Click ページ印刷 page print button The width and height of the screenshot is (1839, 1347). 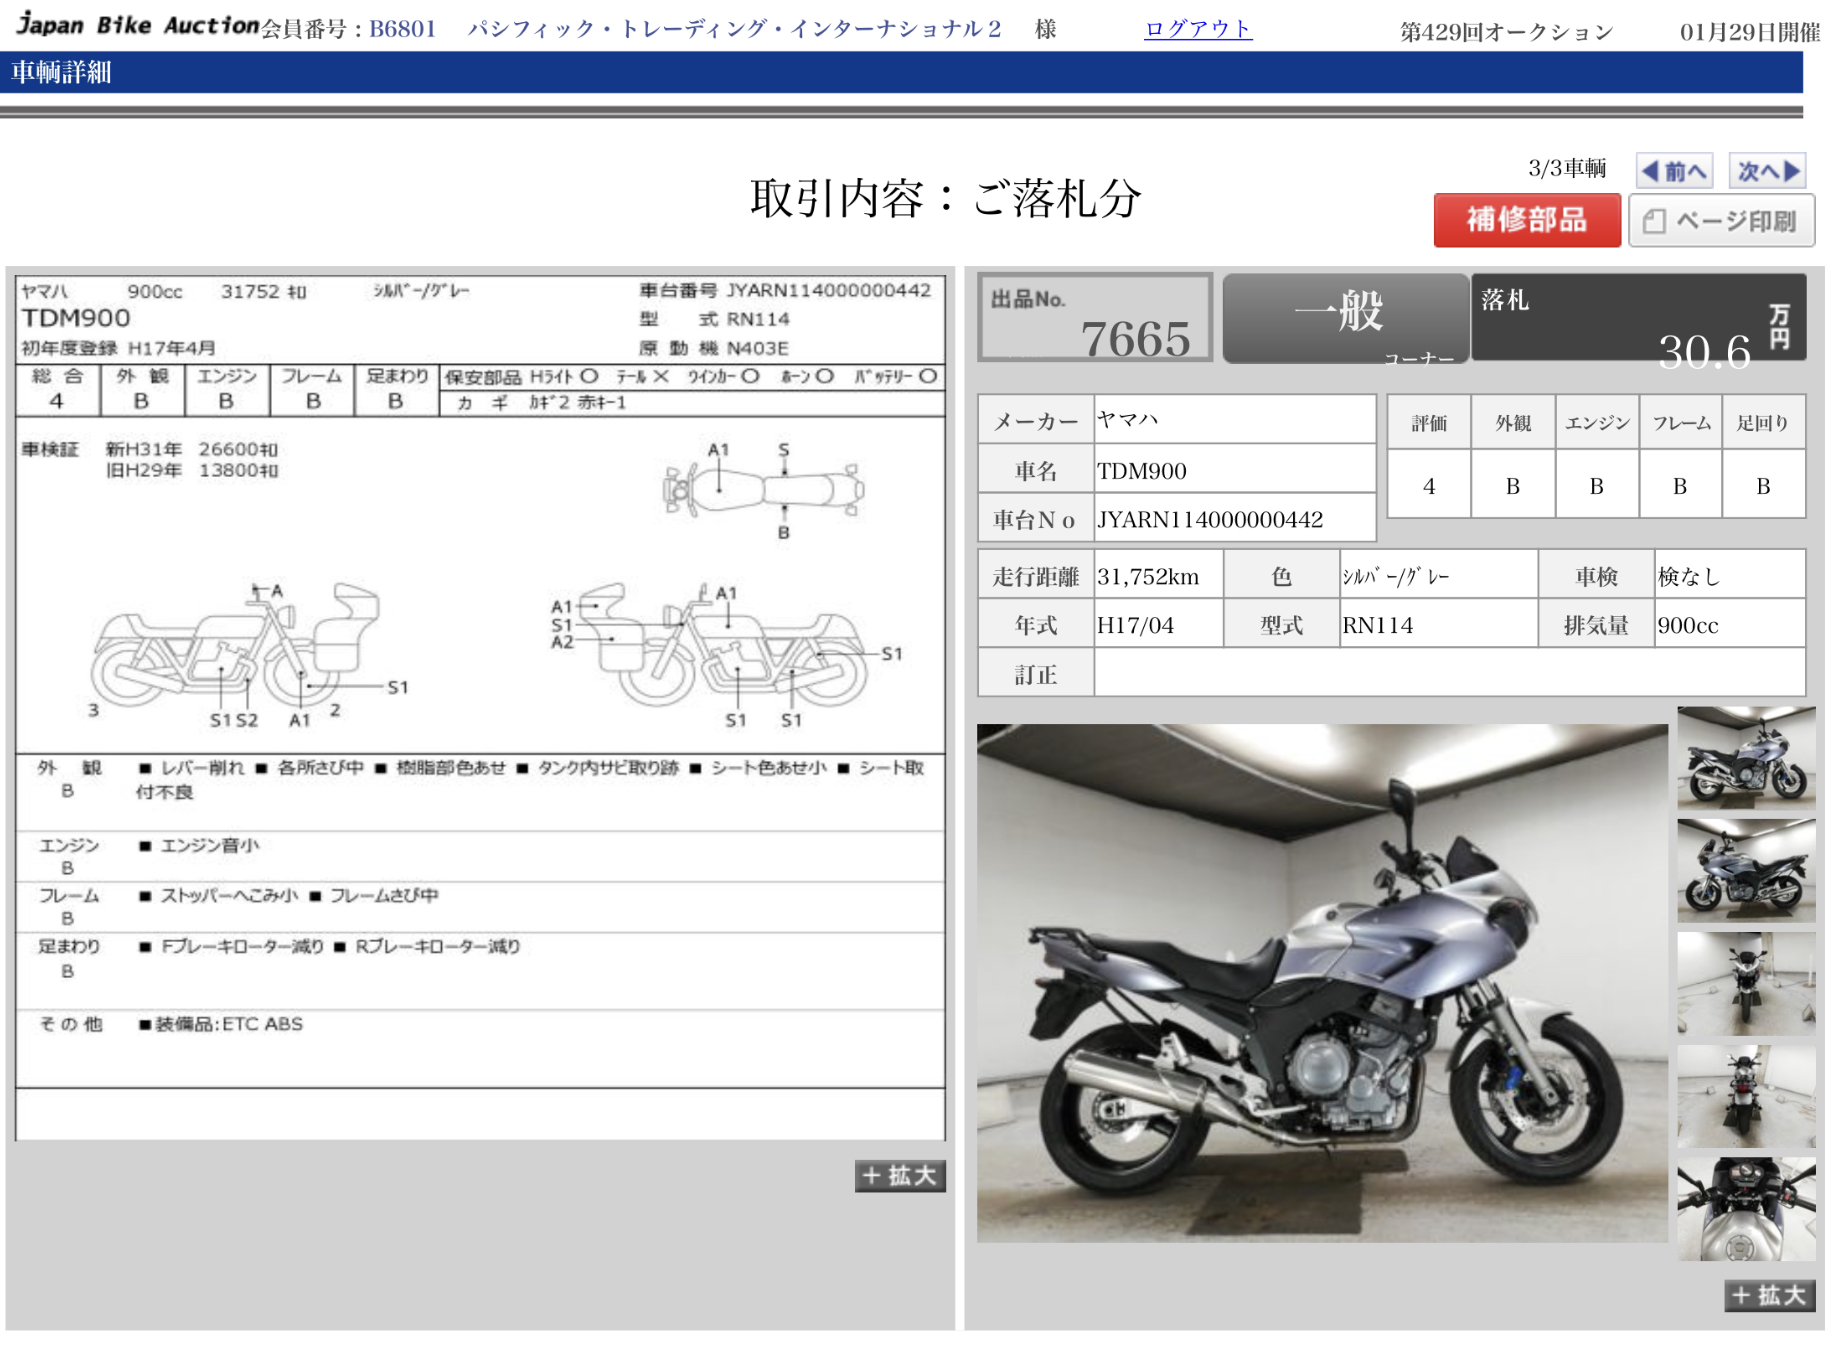tap(1721, 220)
